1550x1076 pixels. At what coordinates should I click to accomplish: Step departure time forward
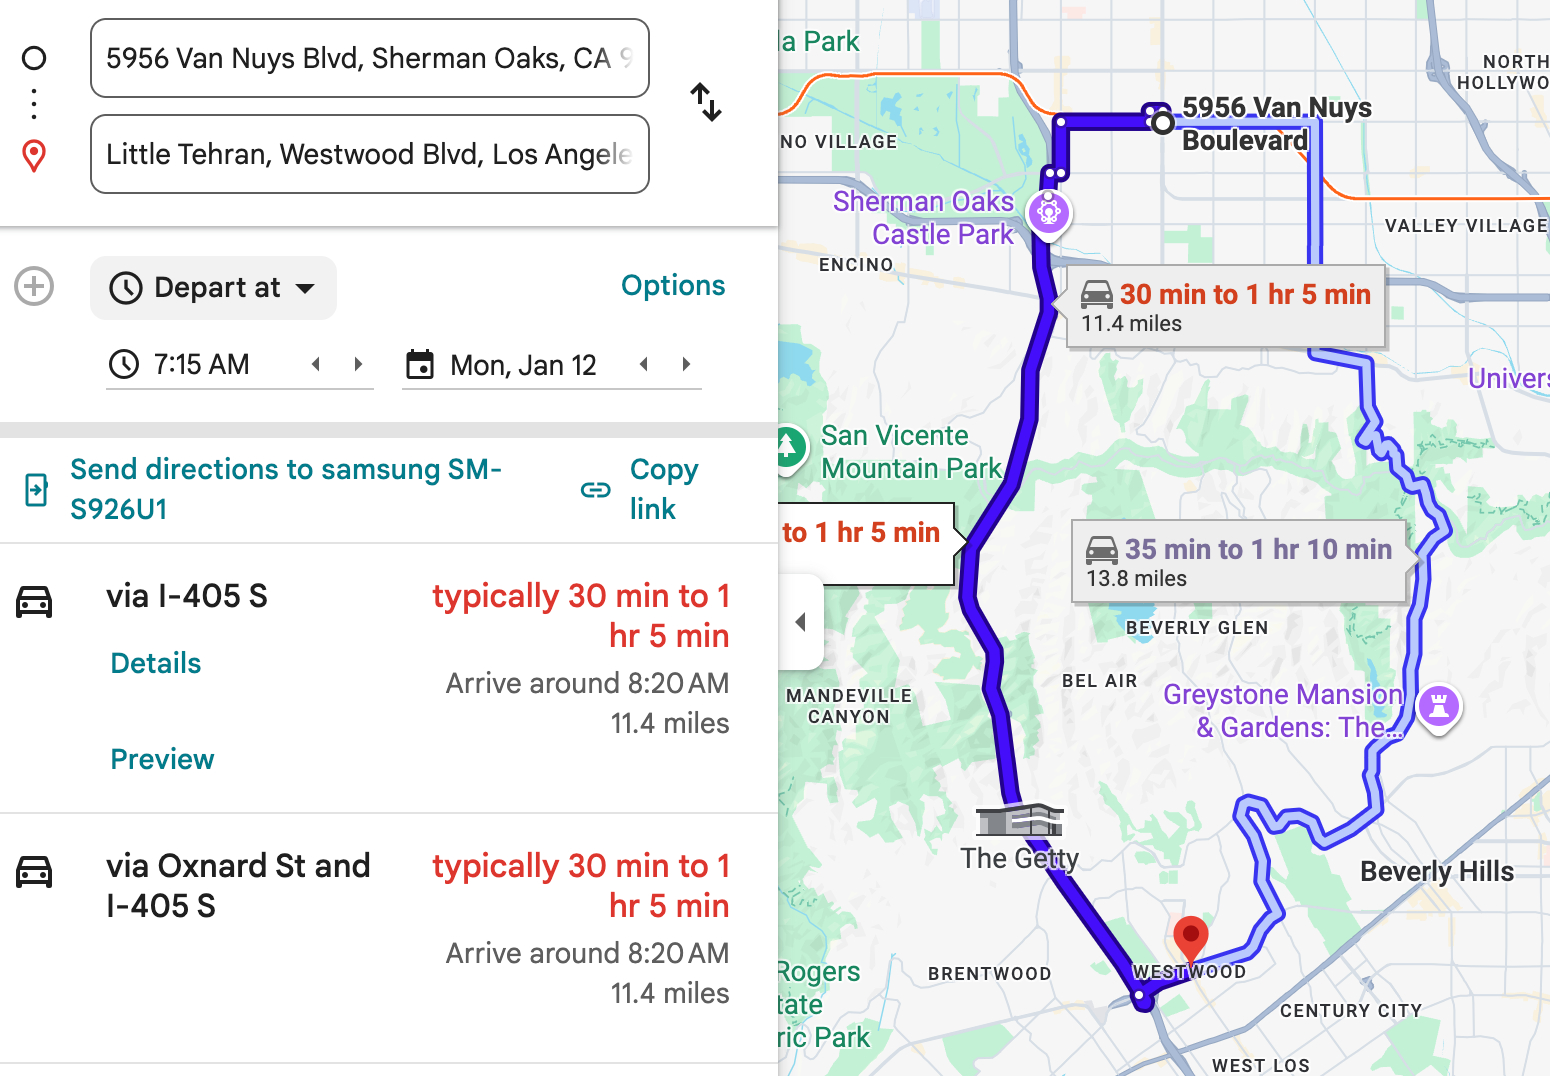point(358,365)
